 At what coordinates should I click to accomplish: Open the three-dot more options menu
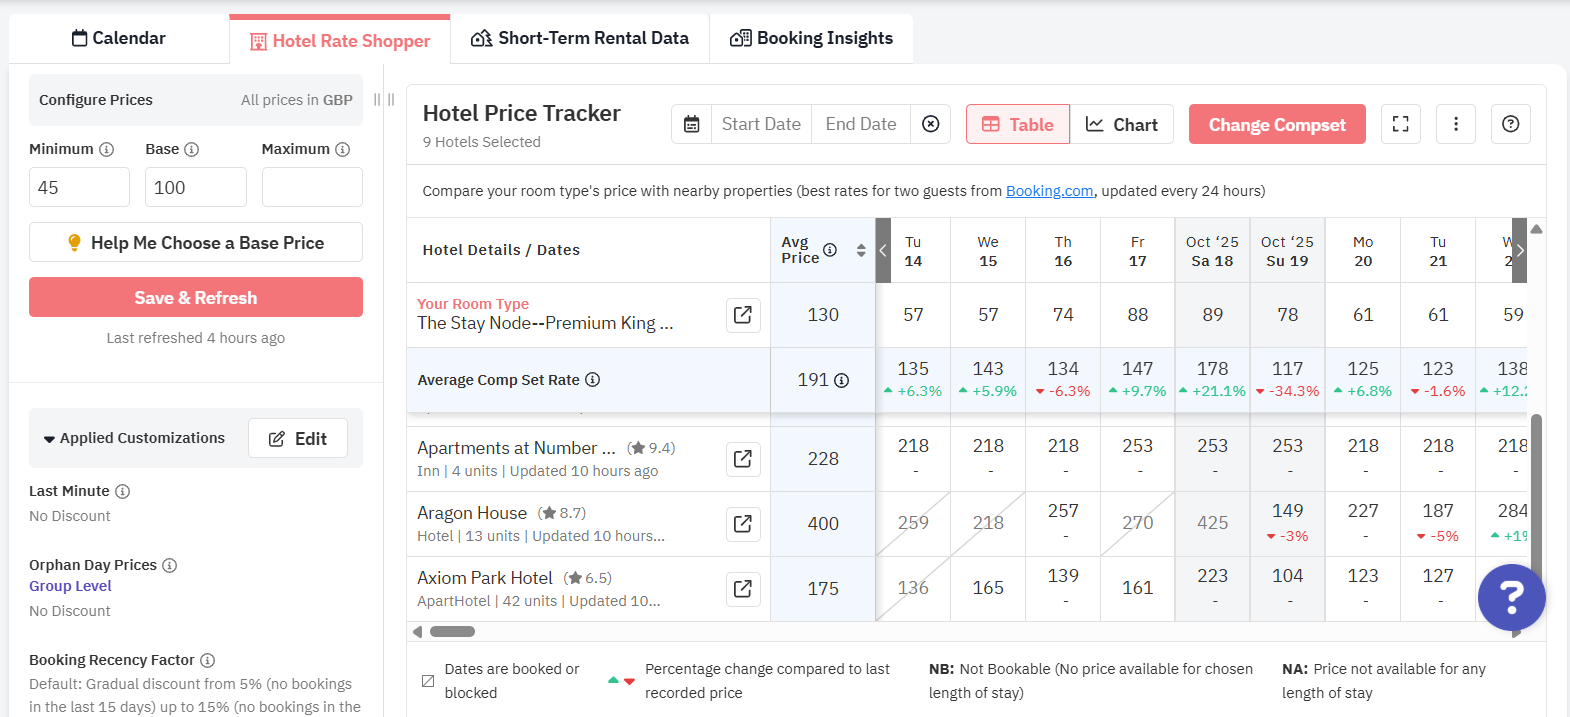(1455, 124)
